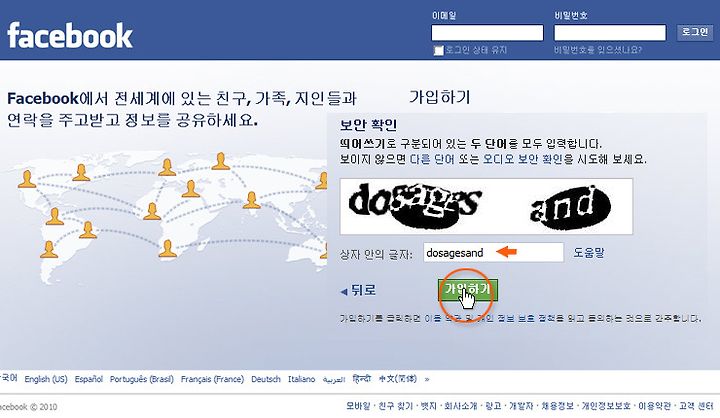Select Español language option
This screenshot has width=720, height=418.
pos(89,379)
